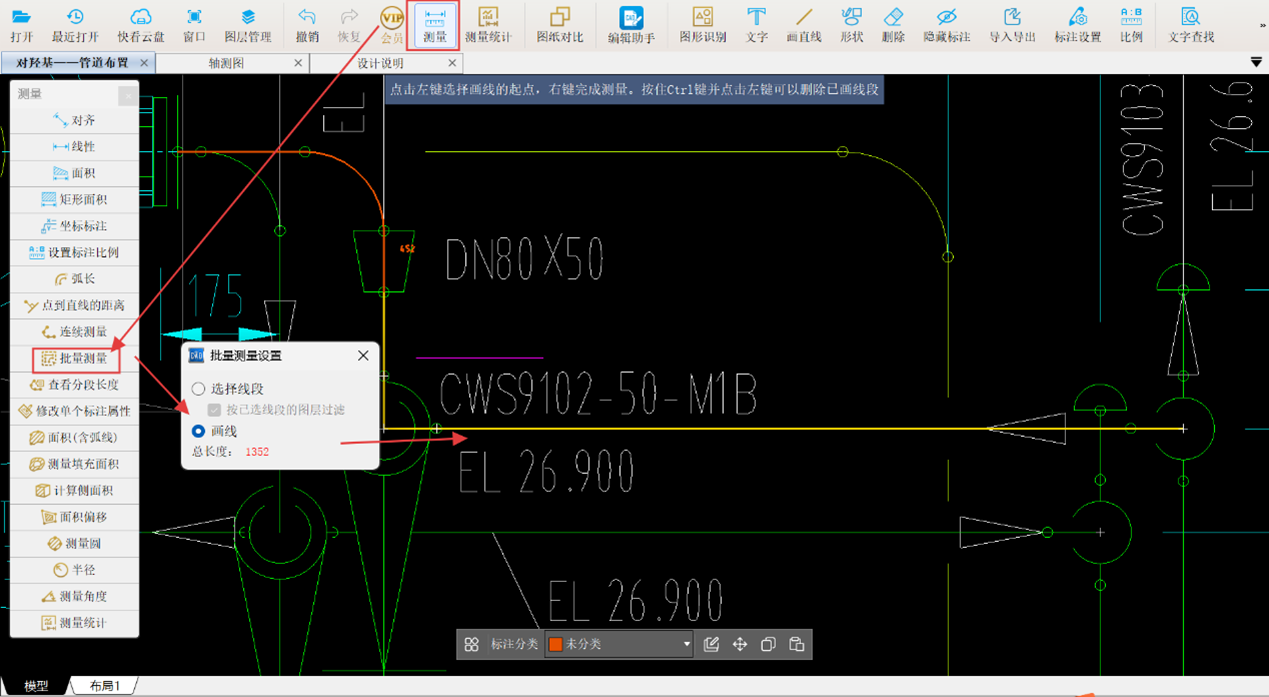
Task: Close the 批量测量设置 dialog
Action: pos(363,356)
